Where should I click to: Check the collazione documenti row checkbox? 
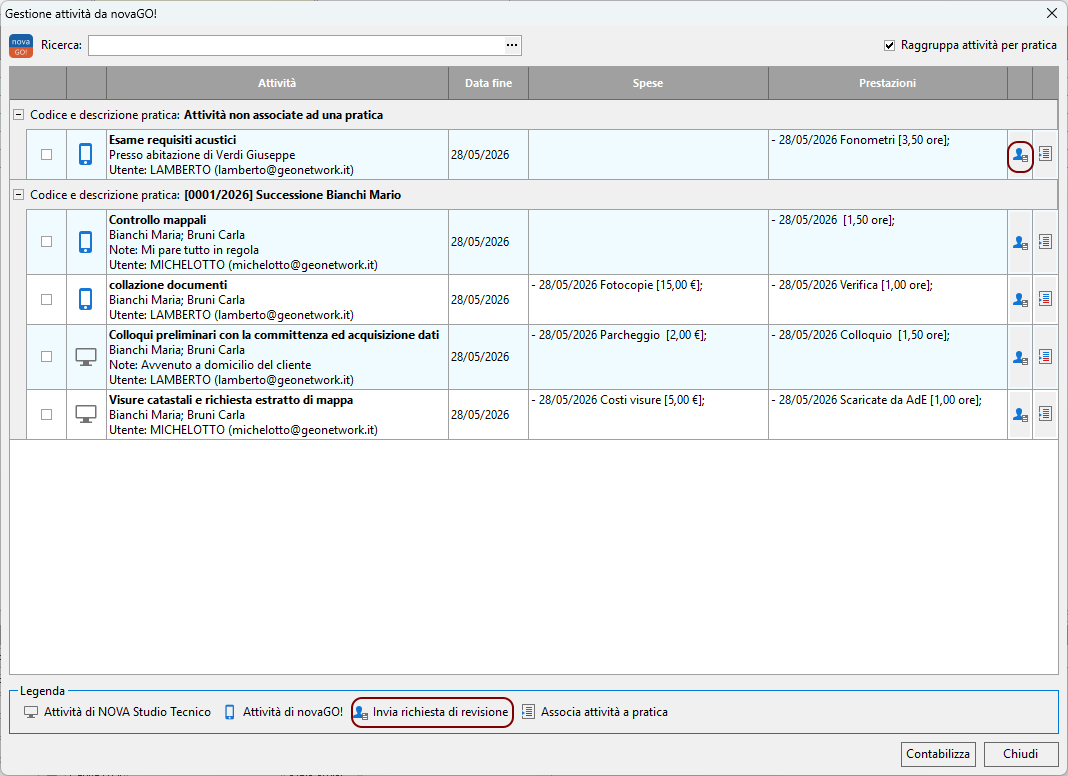[46, 299]
